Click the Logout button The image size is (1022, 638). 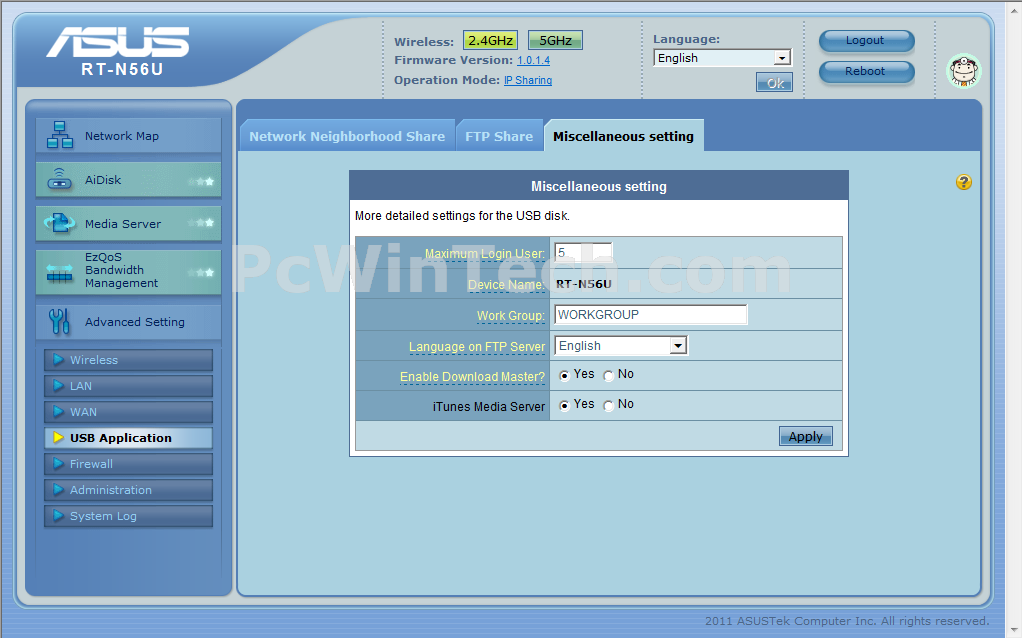[866, 40]
